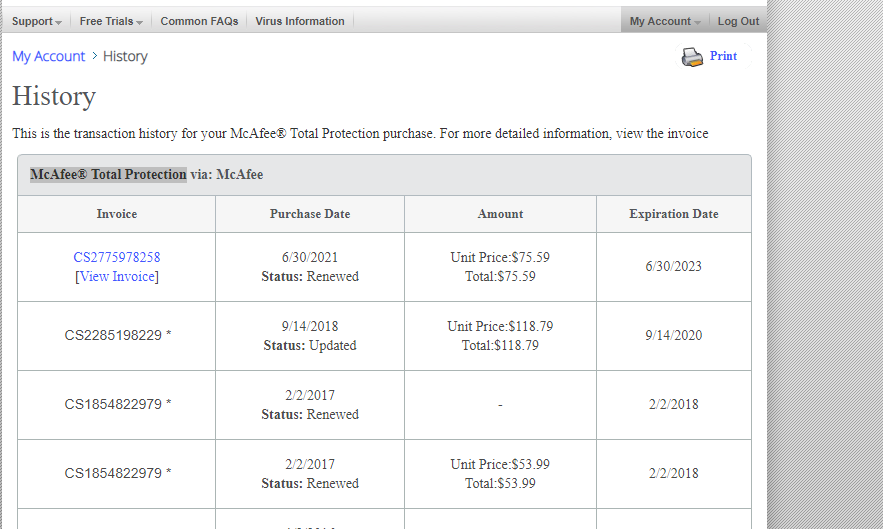Select Total $75.59 text
The width and height of the screenshot is (883, 529).
pyautogui.click(x=500, y=277)
